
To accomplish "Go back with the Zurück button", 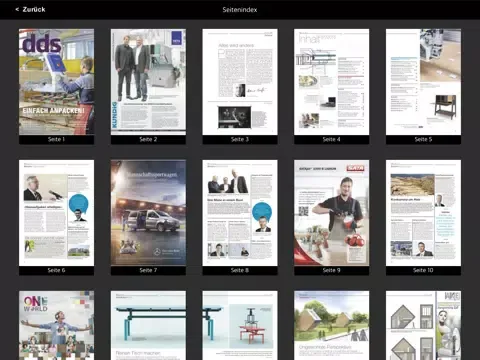I will pos(30,9).
